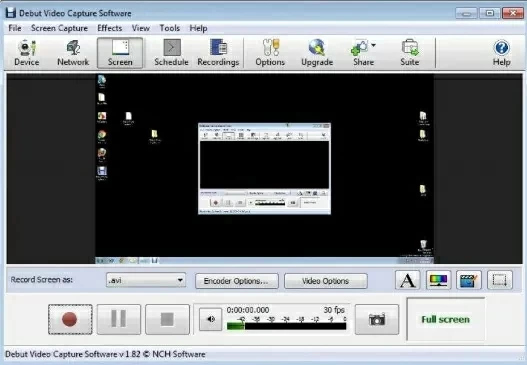Click the Full screen selection box
Screen dimensions: 527x365
click(446, 319)
